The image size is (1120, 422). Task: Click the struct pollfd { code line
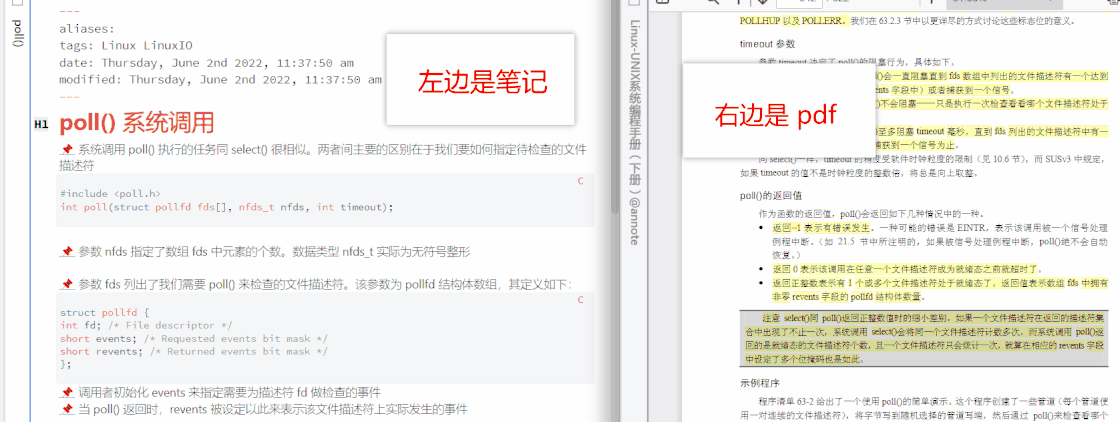click(104, 313)
